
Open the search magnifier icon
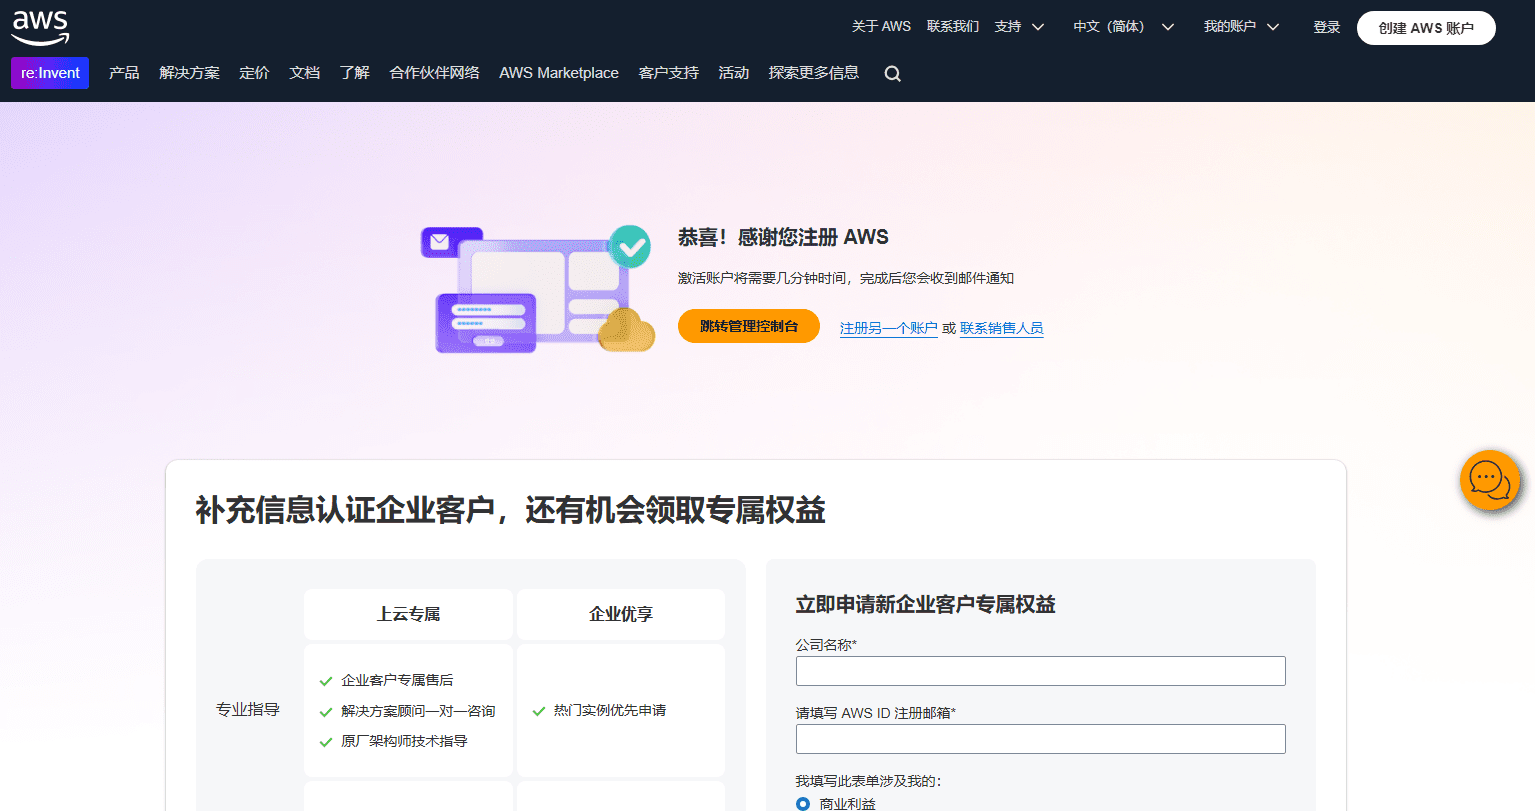tap(891, 73)
